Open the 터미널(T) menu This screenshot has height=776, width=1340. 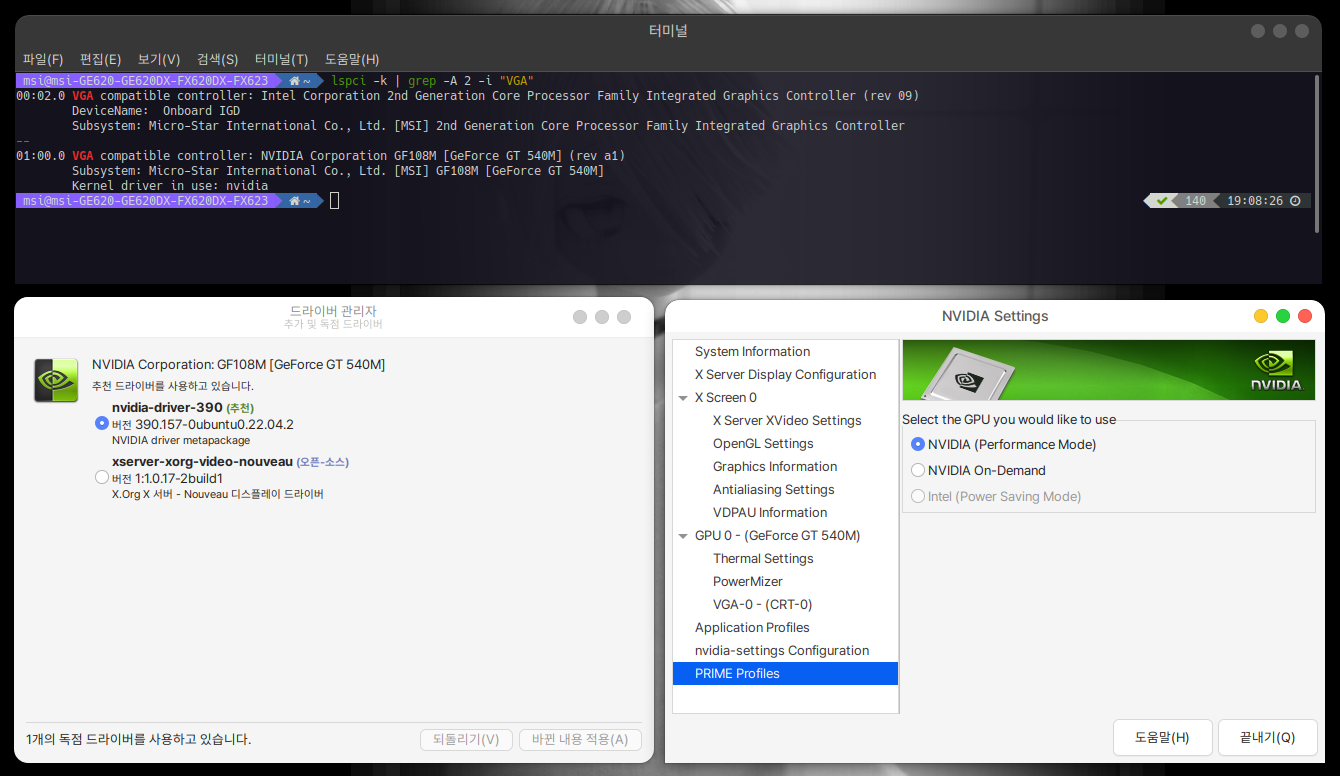(281, 59)
